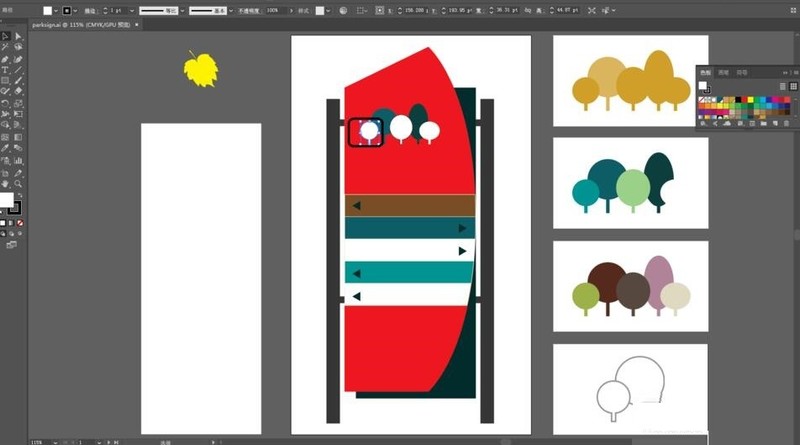Select the Rotate tool
The width and height of the screenshot is (800, 445).
pyautogui.click(x=5, y=104)
